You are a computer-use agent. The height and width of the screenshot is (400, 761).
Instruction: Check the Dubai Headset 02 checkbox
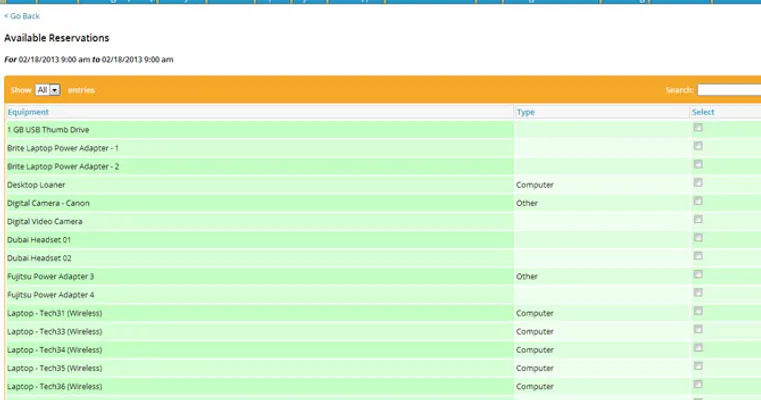698,256
